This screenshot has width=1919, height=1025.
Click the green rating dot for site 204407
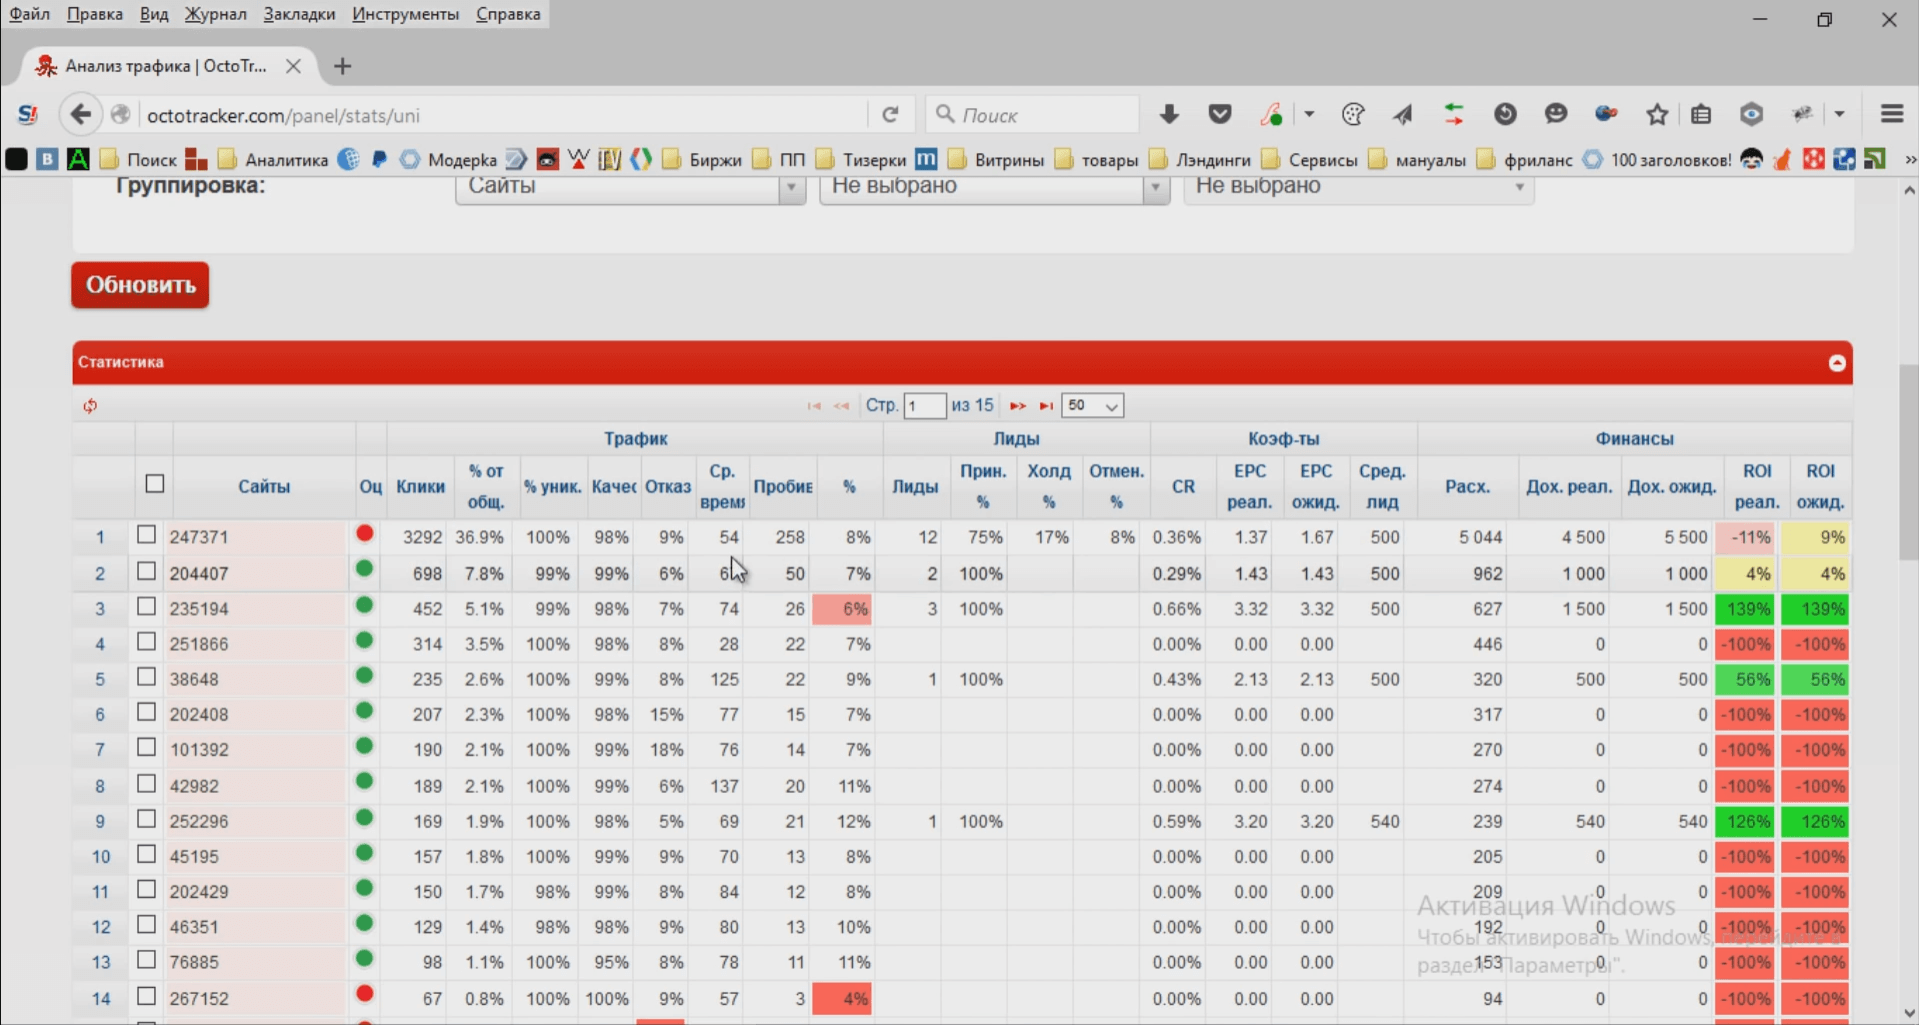365,569
